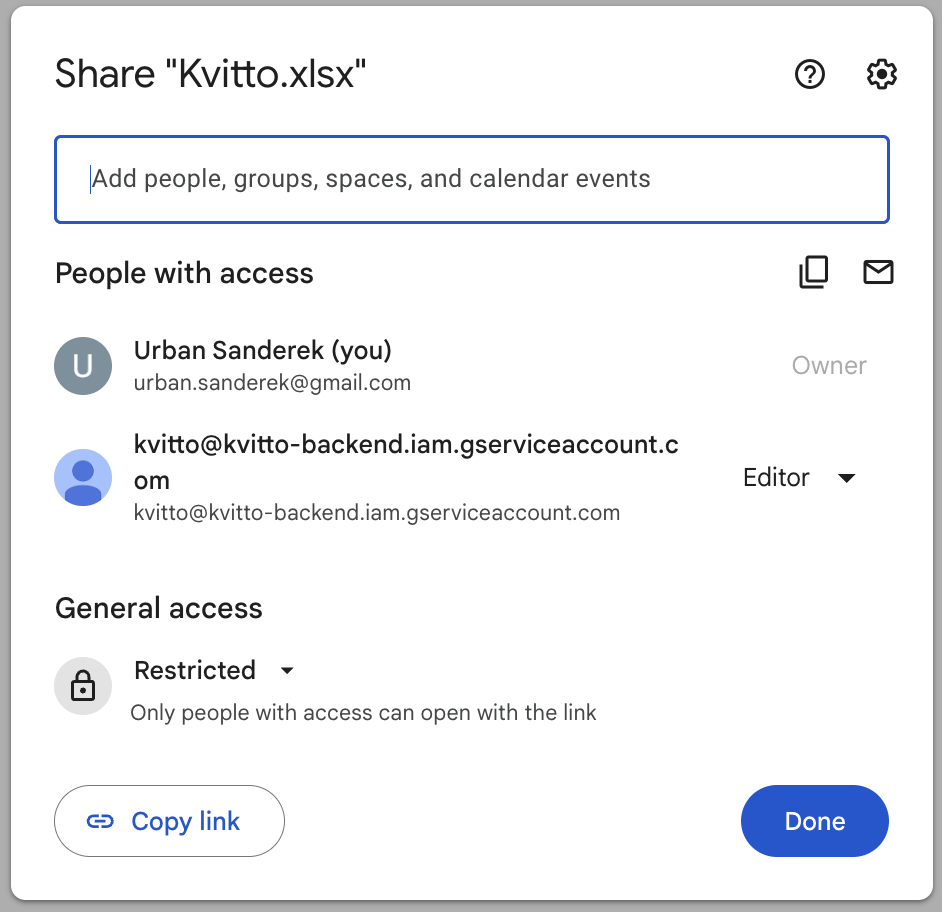Click Urban Sanderek's "U" avatar
942x912 pixels.
click(x=83, y=366)
